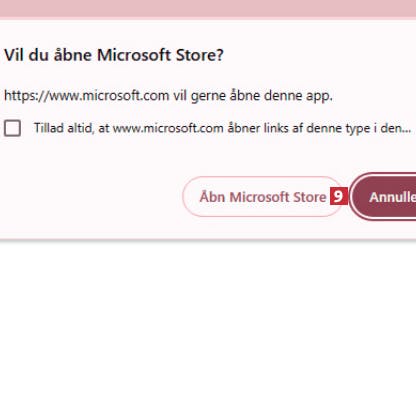Dismiss prompt using the dark filled Annuller button
The image size is (416, 396).
coord(384,197)
